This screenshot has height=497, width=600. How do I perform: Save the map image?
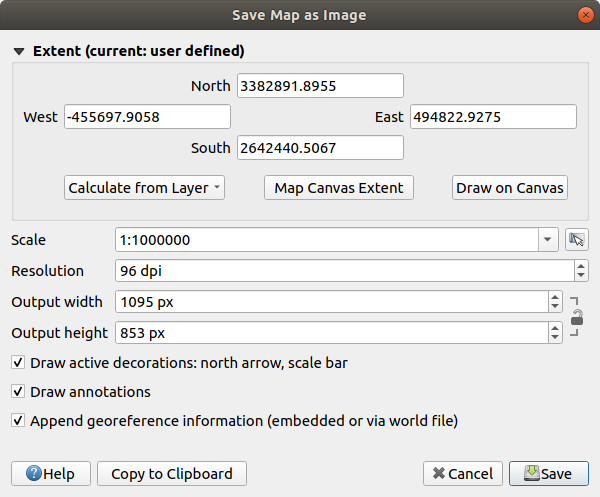point(548,474)
